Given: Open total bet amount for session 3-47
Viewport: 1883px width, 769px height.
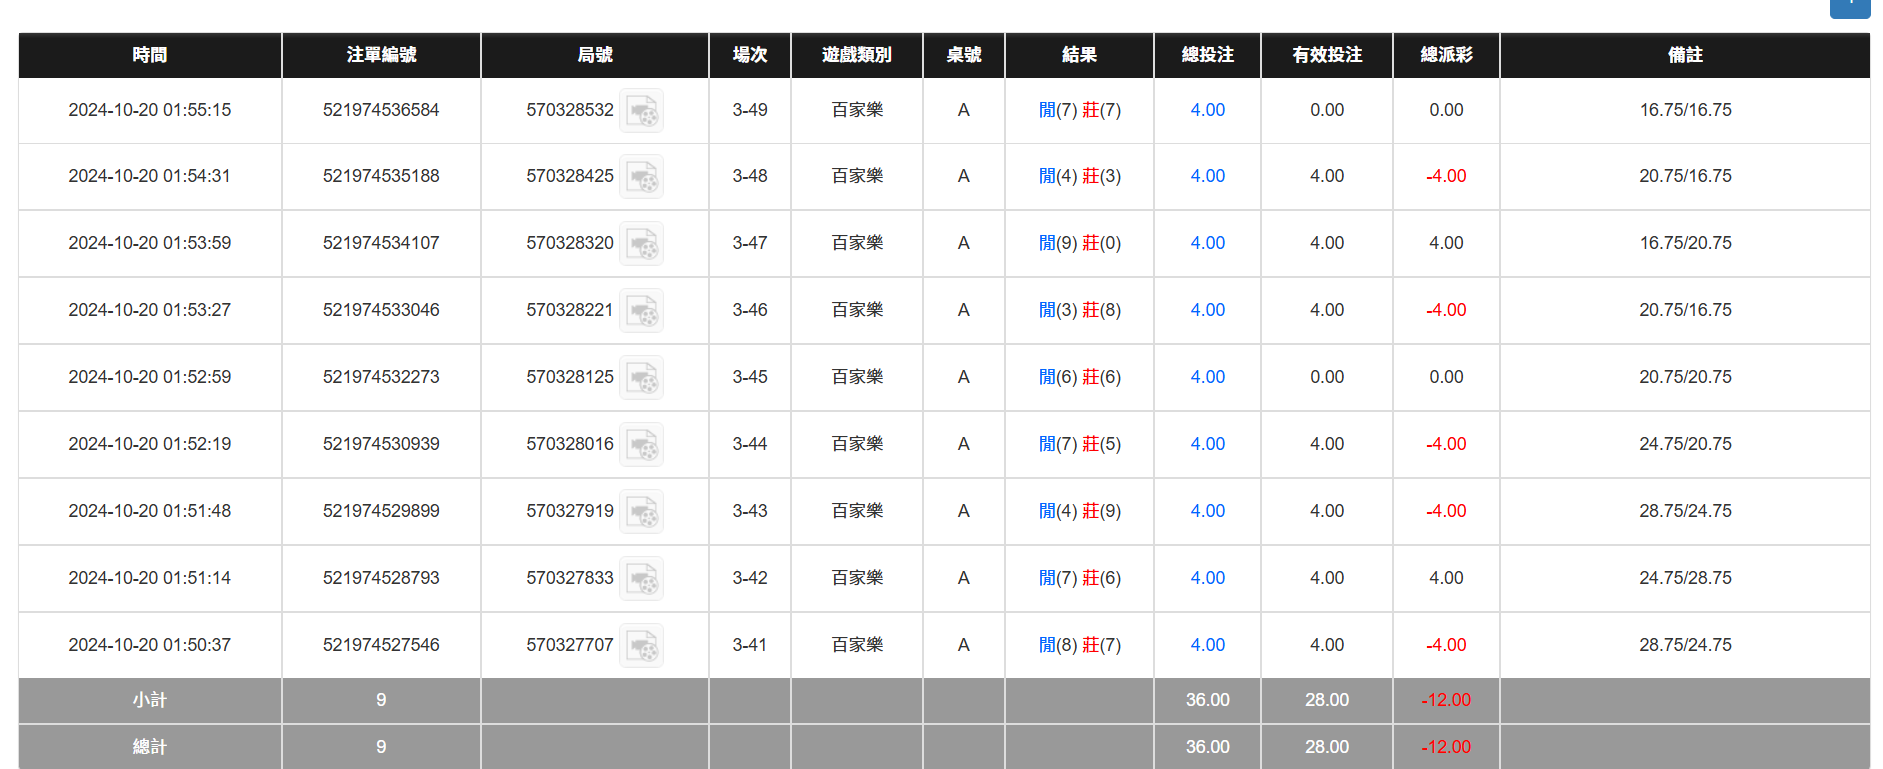Looking at the screenshot, I should coord(1207,243).
